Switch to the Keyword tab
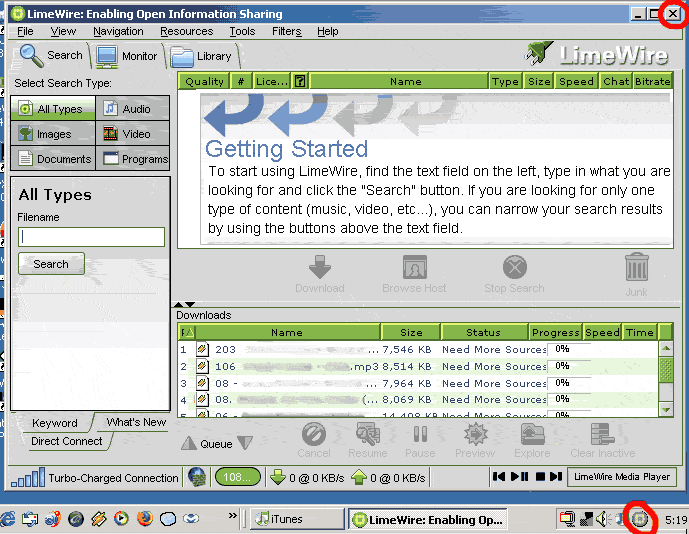The height and width of the screenshot is (534, 689). (54, 423)
